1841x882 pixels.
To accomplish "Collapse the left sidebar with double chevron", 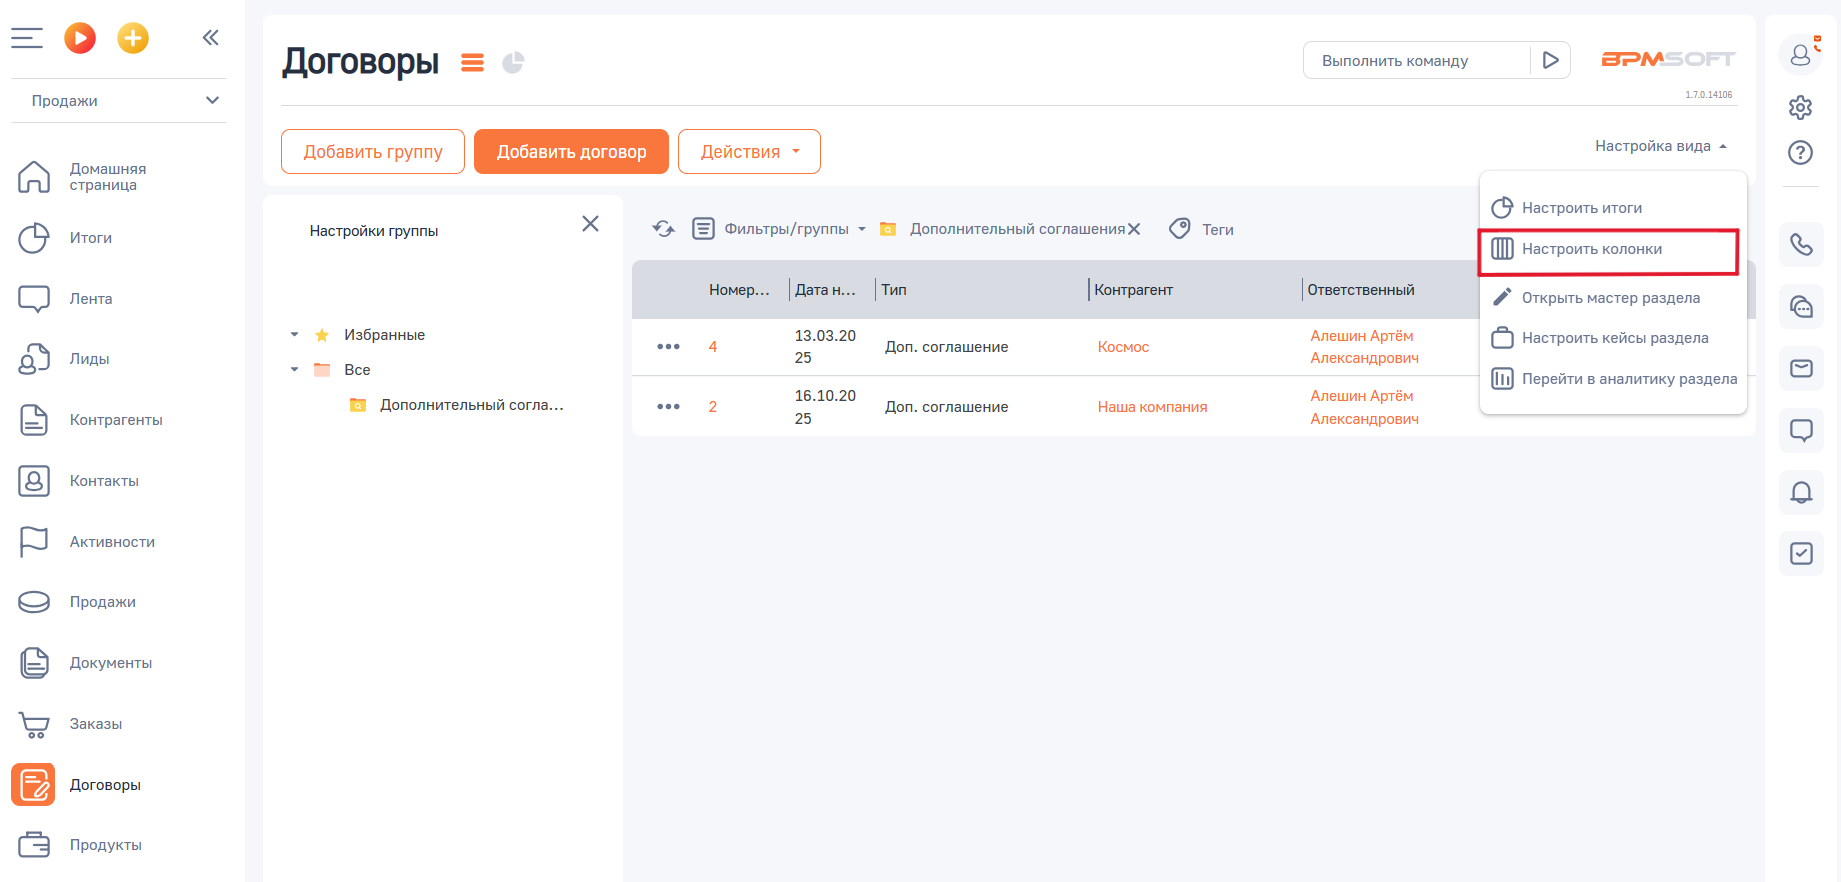I will (x=210, y=38).
